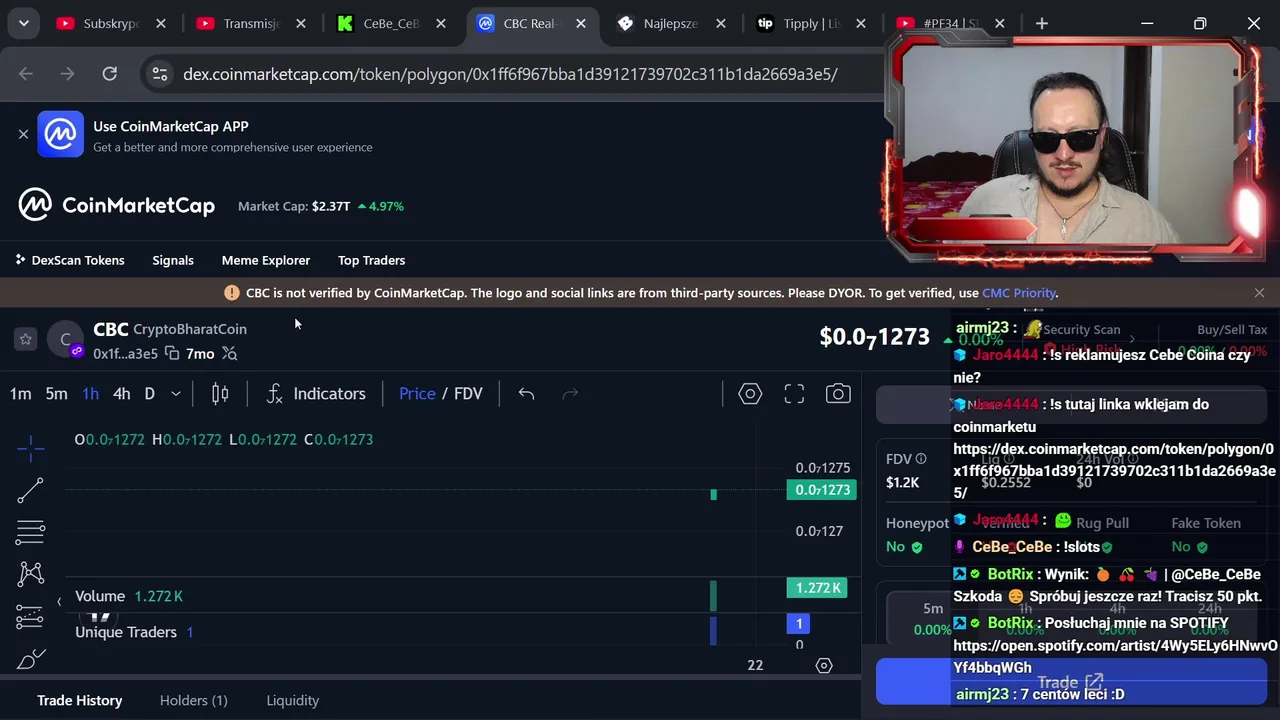Open the browser tab search dropdown
Image resolution: width=1280 pixels, height=720 pixels.
(x=23, y=23)
